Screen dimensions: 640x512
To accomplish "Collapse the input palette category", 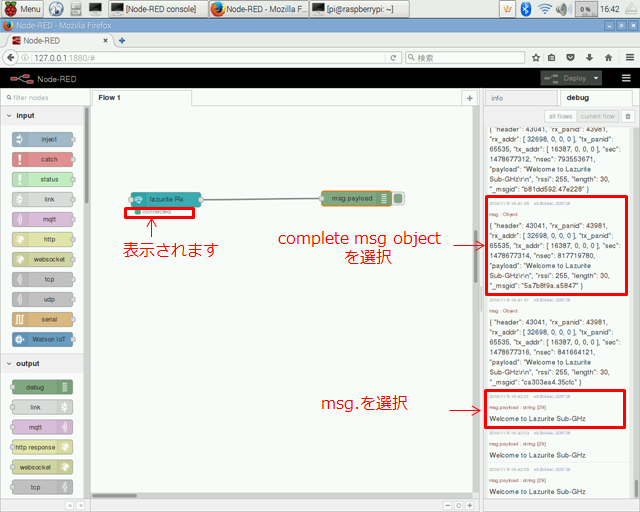I will (x=43, y=116).
